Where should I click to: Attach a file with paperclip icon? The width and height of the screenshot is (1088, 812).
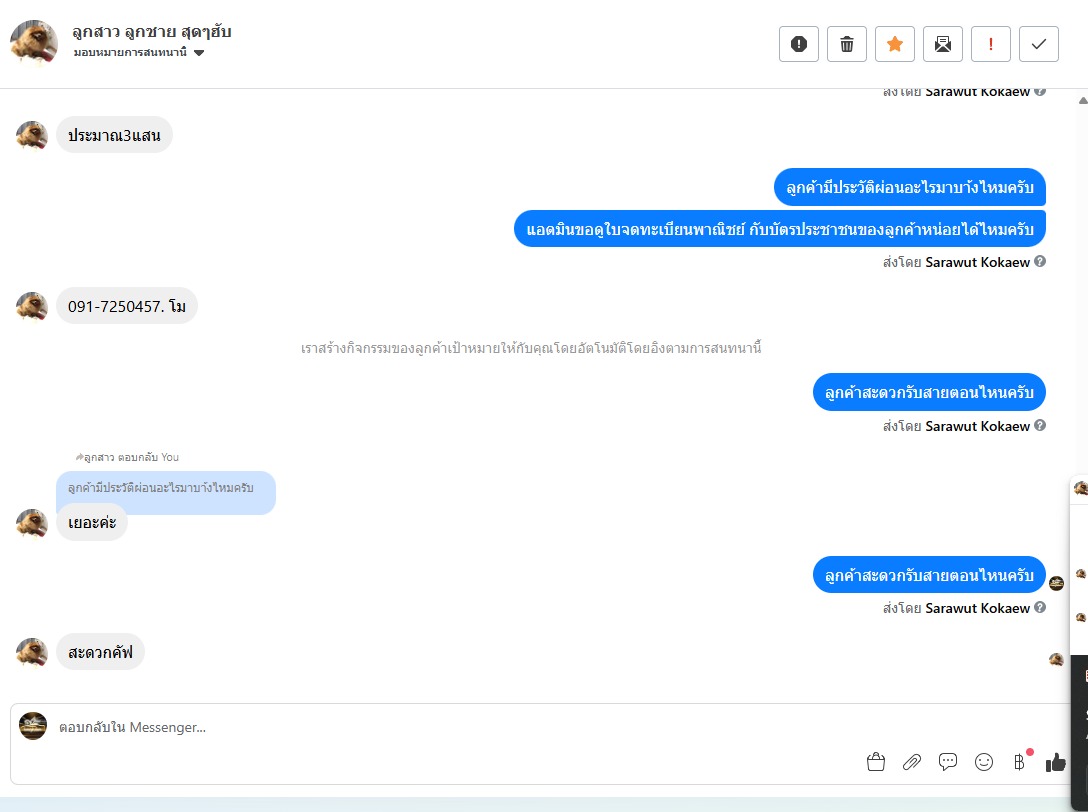tap(912, 762)
